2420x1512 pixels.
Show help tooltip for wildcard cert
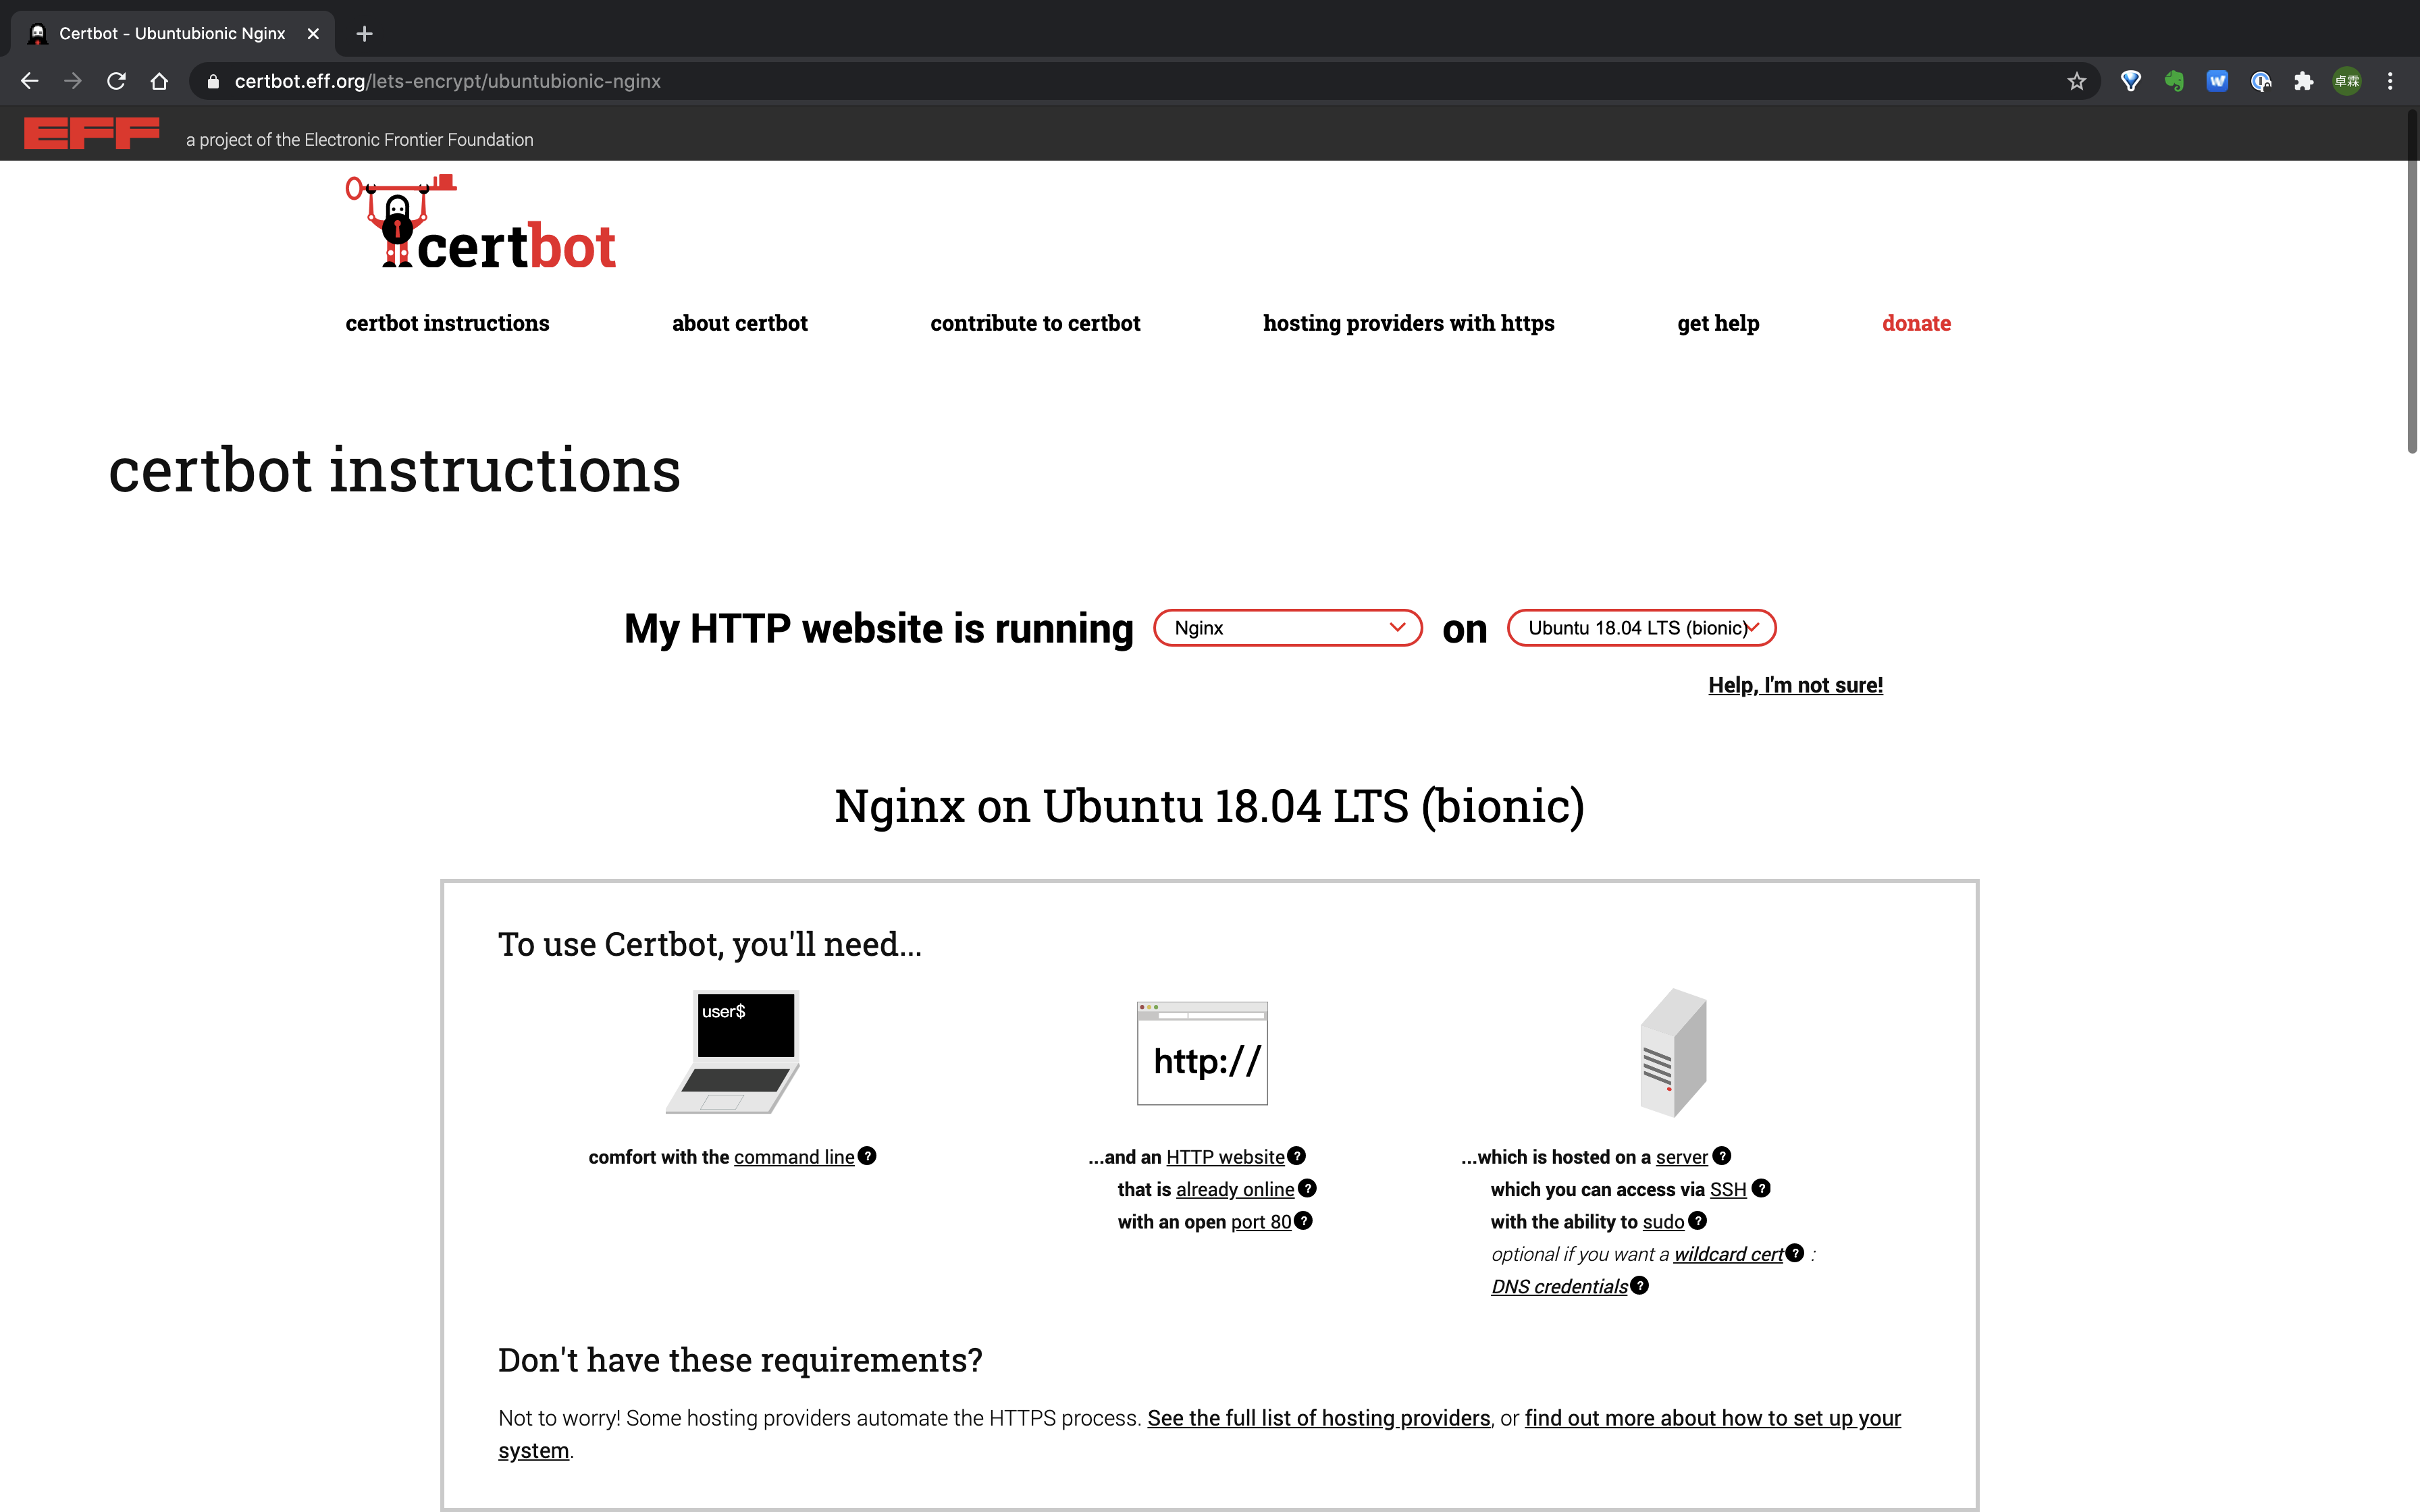point(1795,1253)
